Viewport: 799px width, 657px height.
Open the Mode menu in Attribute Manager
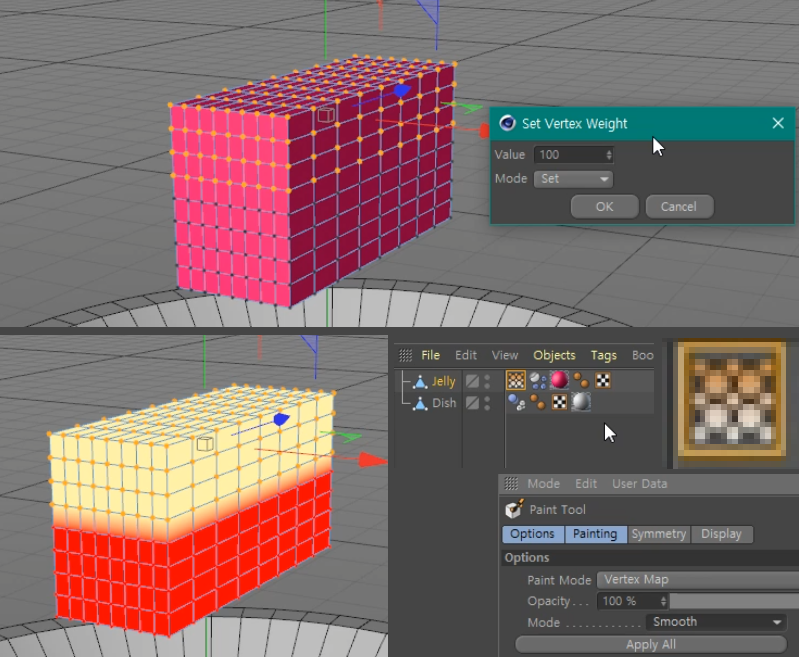coord(543,484)
